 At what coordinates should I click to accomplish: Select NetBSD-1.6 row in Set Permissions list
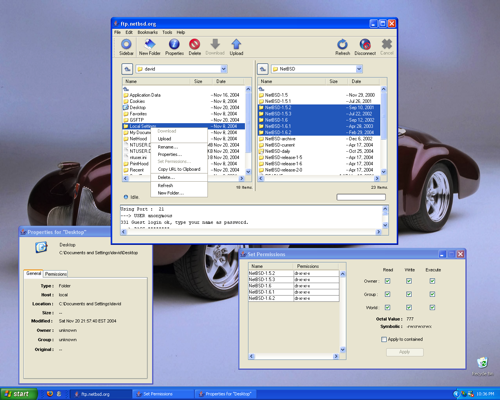pos(294,286)
